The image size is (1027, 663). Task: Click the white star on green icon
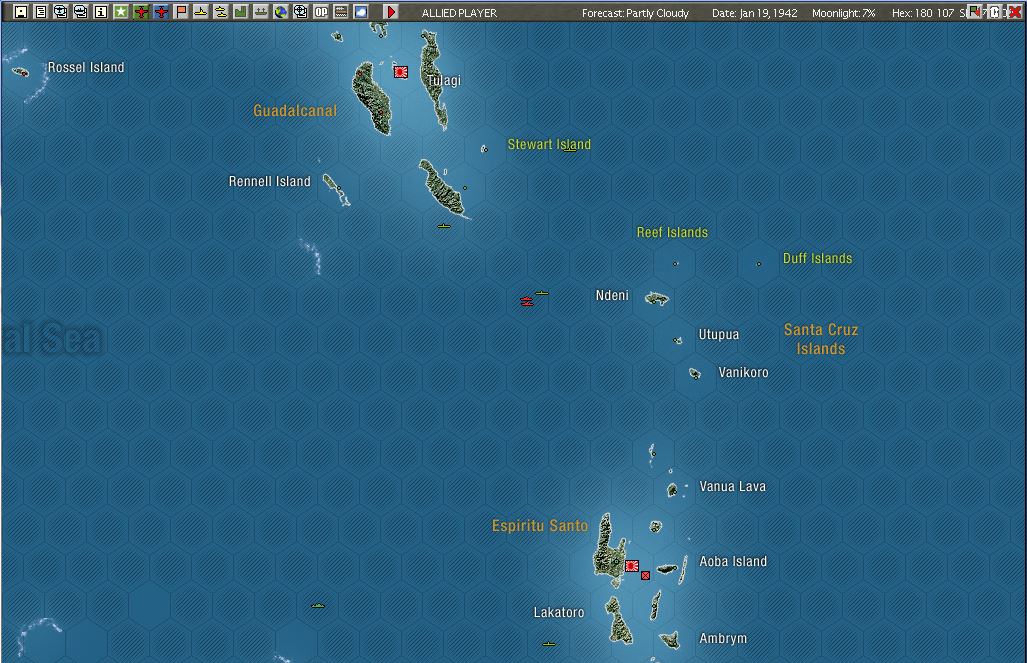(x=121, y=12)
